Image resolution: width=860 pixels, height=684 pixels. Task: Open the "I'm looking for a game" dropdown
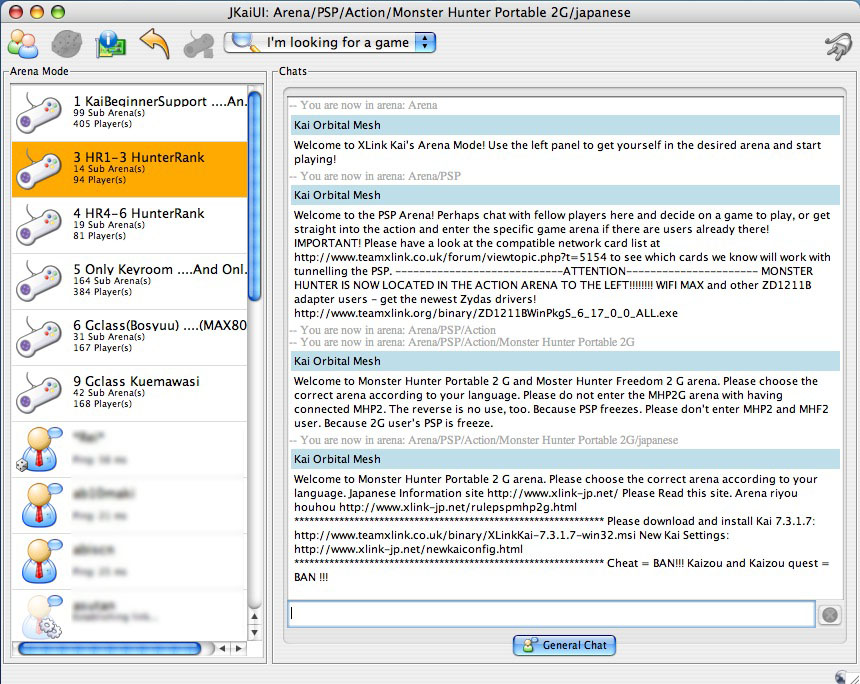click(x=330, y=43)
